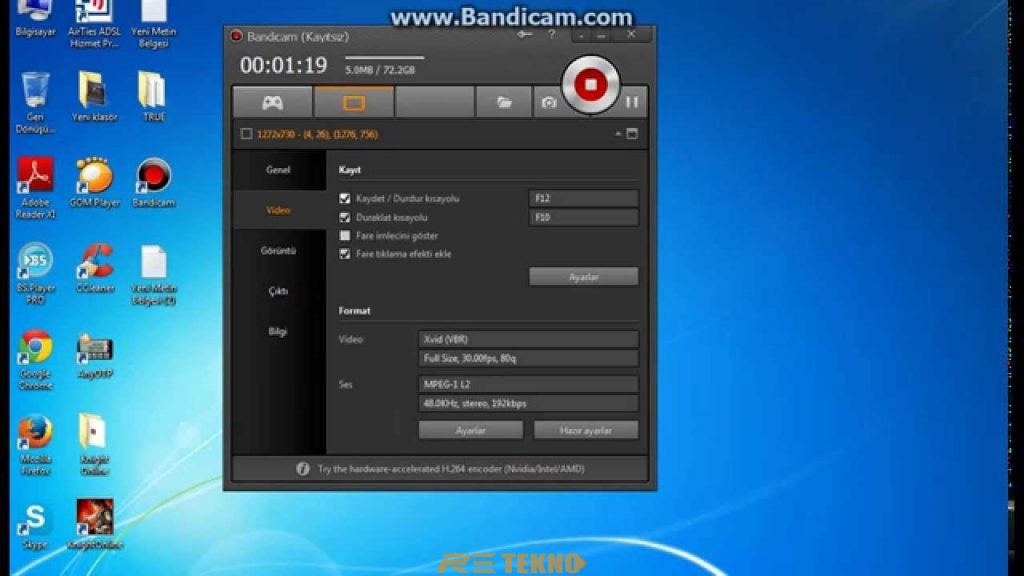Screen dimensions: 1024x576
Task: Collapse the panel with the small up arrow
Action: pyautogui.click(x=618, y=134)
